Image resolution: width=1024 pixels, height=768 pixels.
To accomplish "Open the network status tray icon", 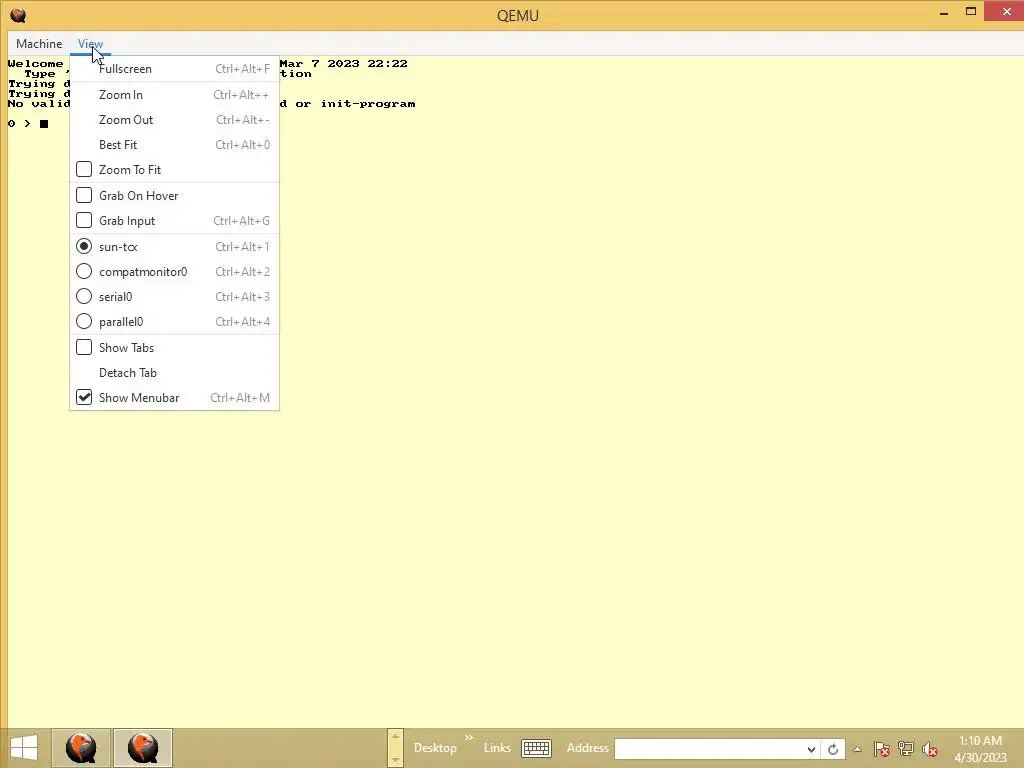I will point(906,749).
